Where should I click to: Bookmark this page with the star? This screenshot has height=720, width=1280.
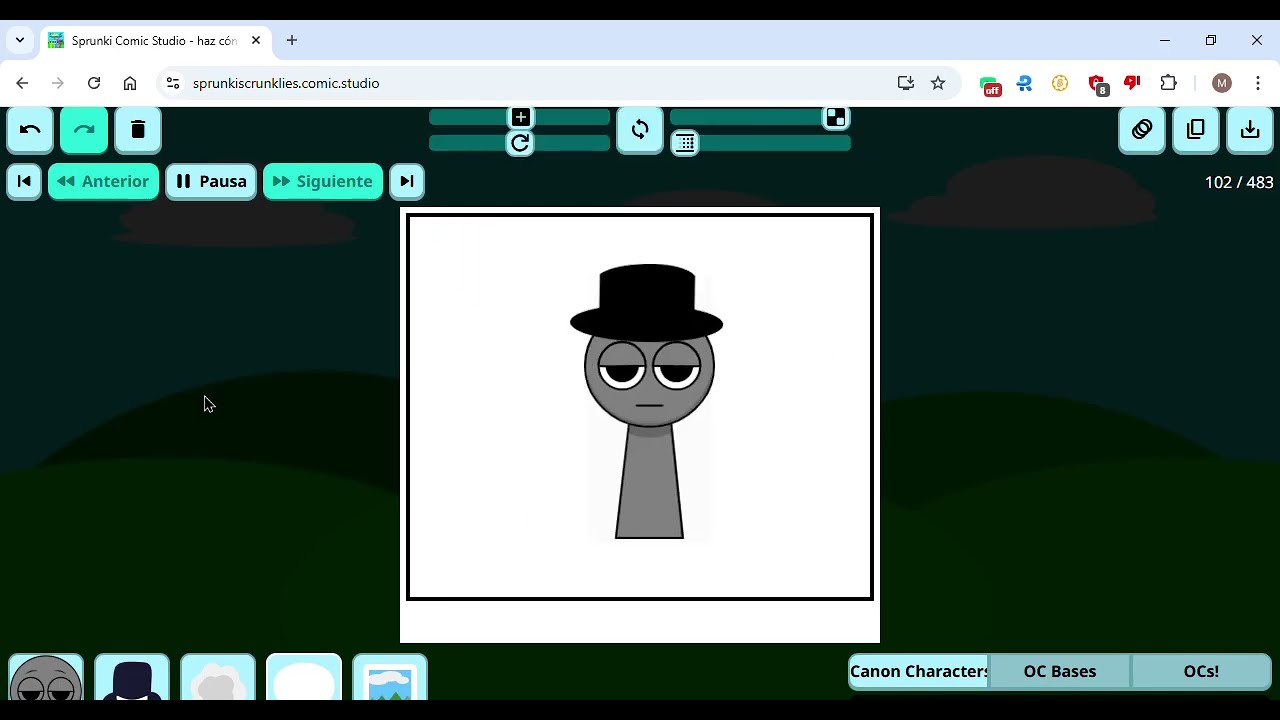click(x=938, y=83)
